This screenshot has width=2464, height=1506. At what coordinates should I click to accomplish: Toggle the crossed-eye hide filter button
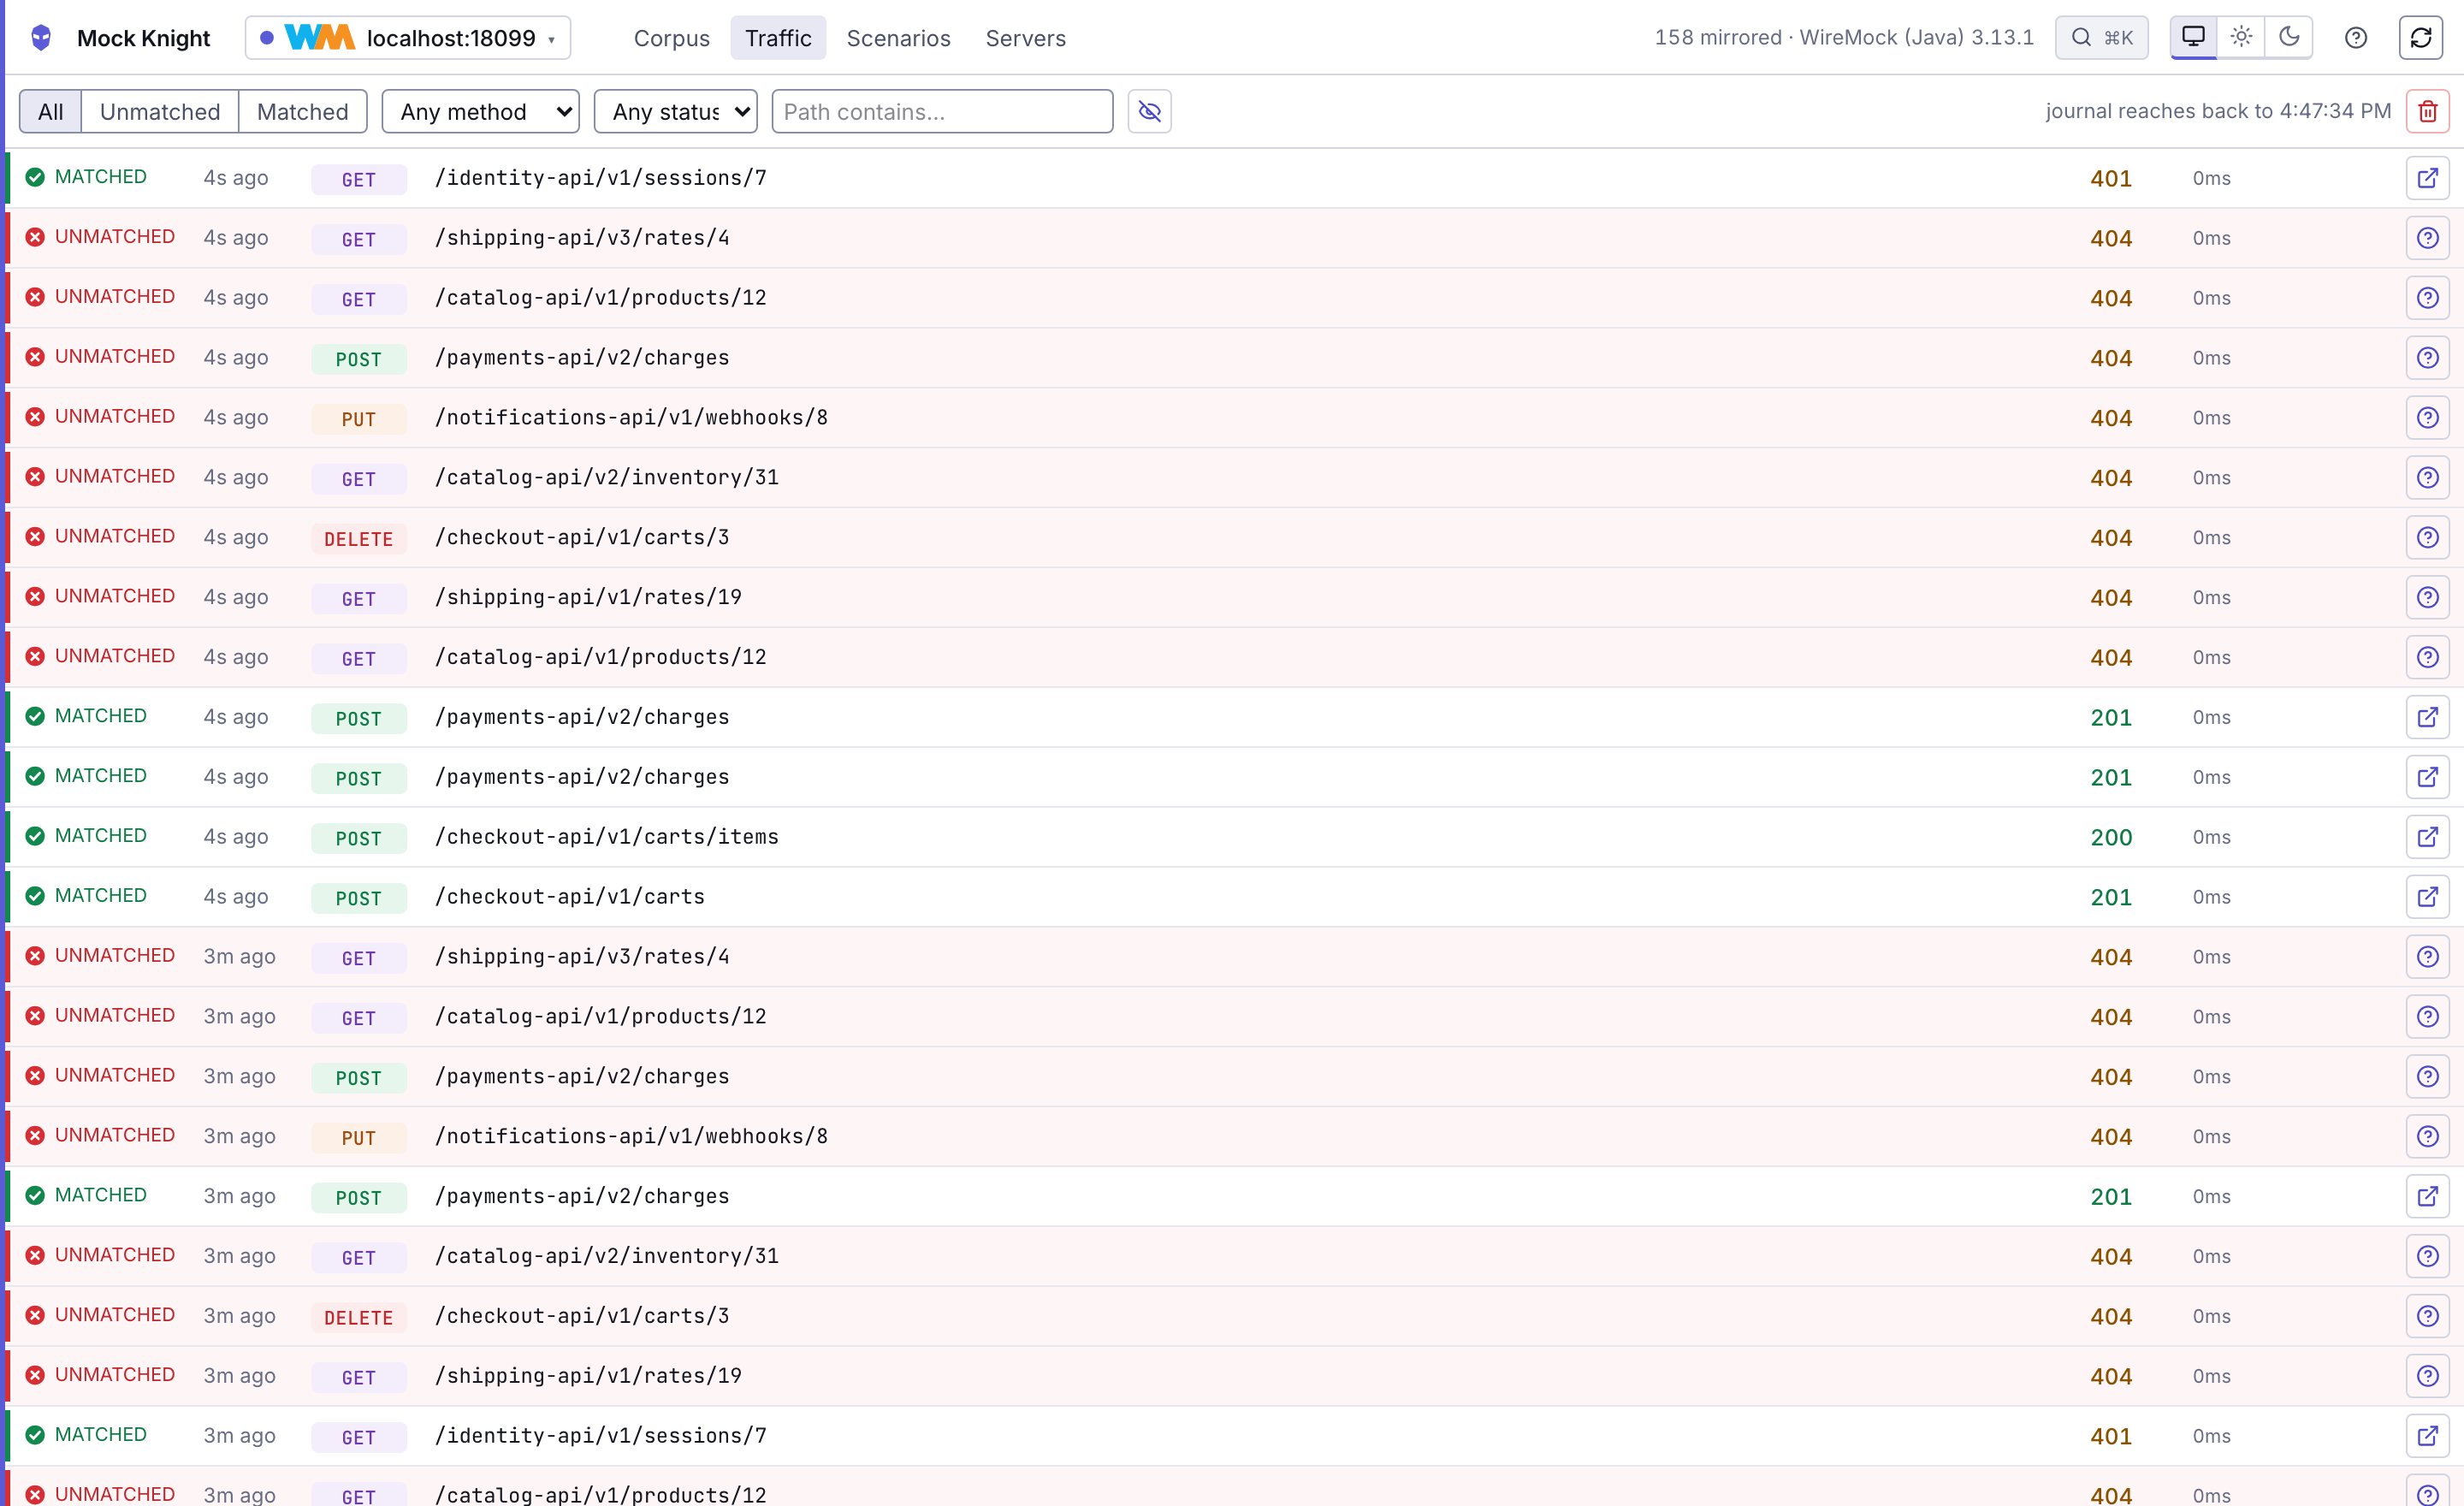tap(1150, 111)
